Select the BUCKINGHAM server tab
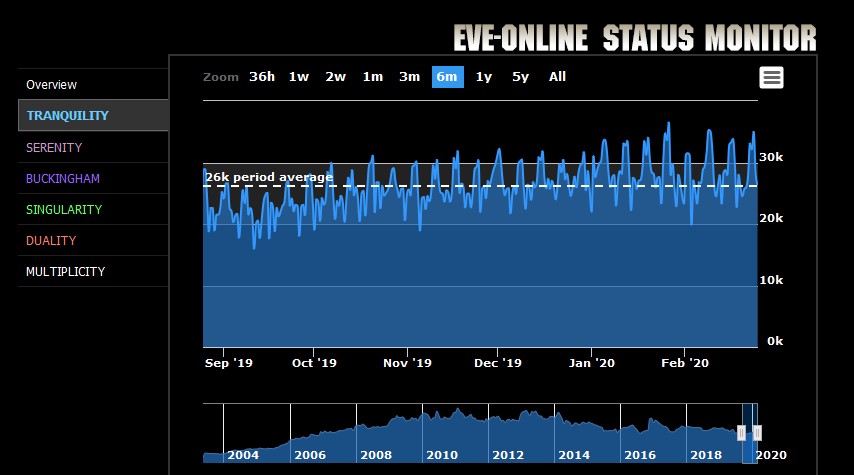Viewport: 854px width, 475px height. click(x=93, y=178)
